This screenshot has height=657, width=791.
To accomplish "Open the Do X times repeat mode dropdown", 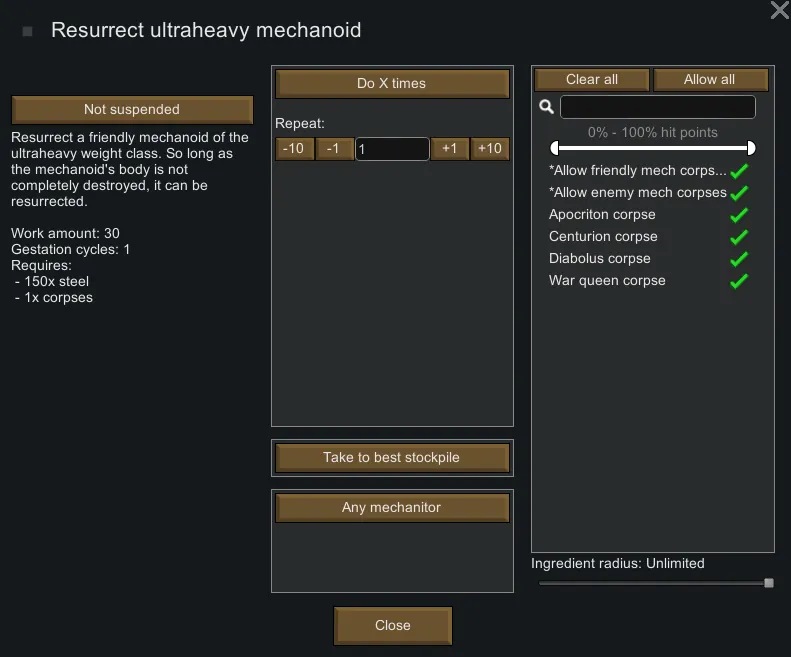I will 392,84.
